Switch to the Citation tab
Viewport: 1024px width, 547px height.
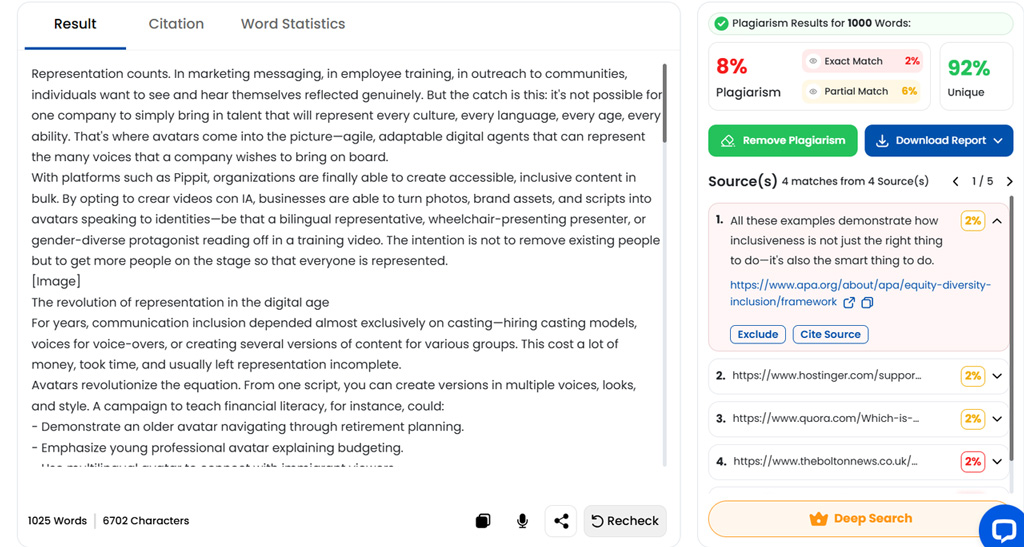[x=176, y=24]
